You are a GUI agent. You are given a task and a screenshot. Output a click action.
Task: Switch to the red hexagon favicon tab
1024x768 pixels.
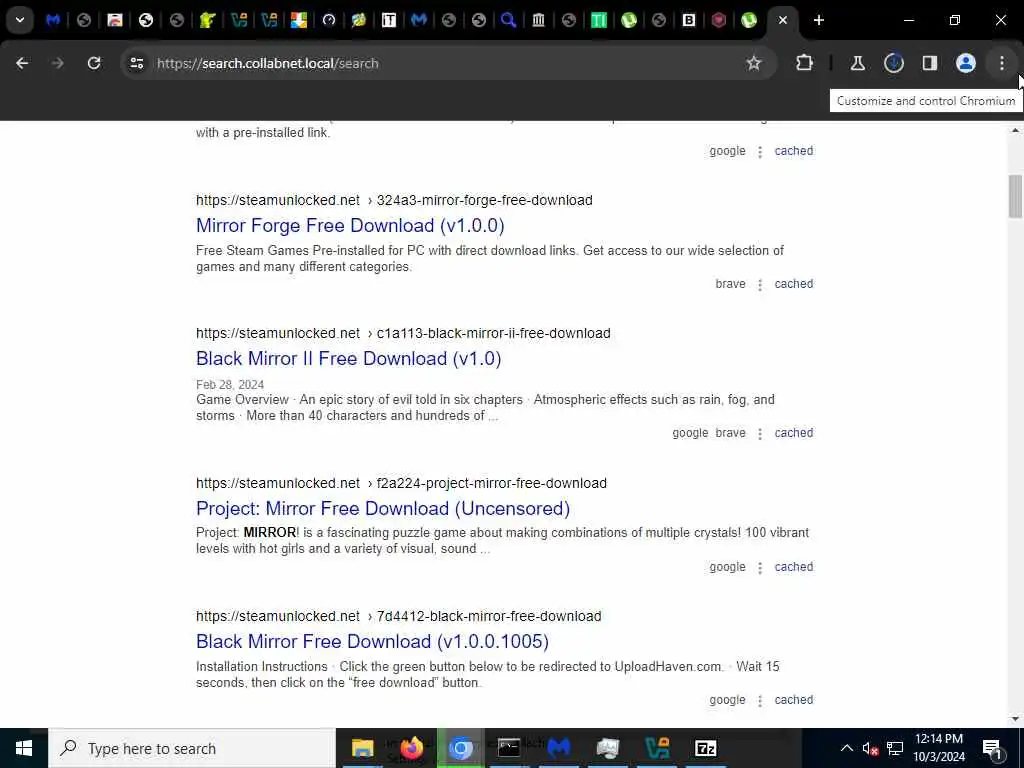[x=718, y=20]
